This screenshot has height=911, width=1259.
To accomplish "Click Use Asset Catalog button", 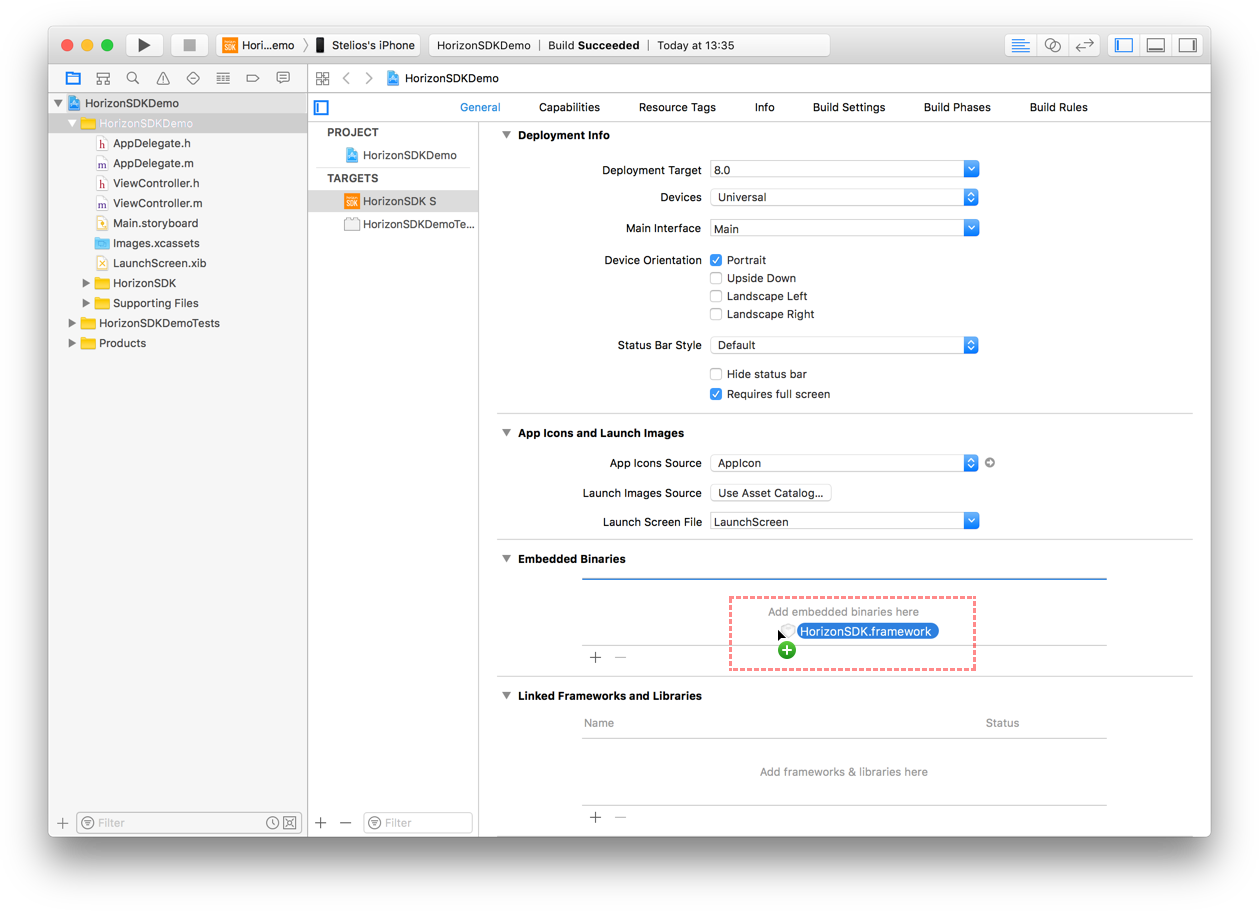I will (771, 493).
